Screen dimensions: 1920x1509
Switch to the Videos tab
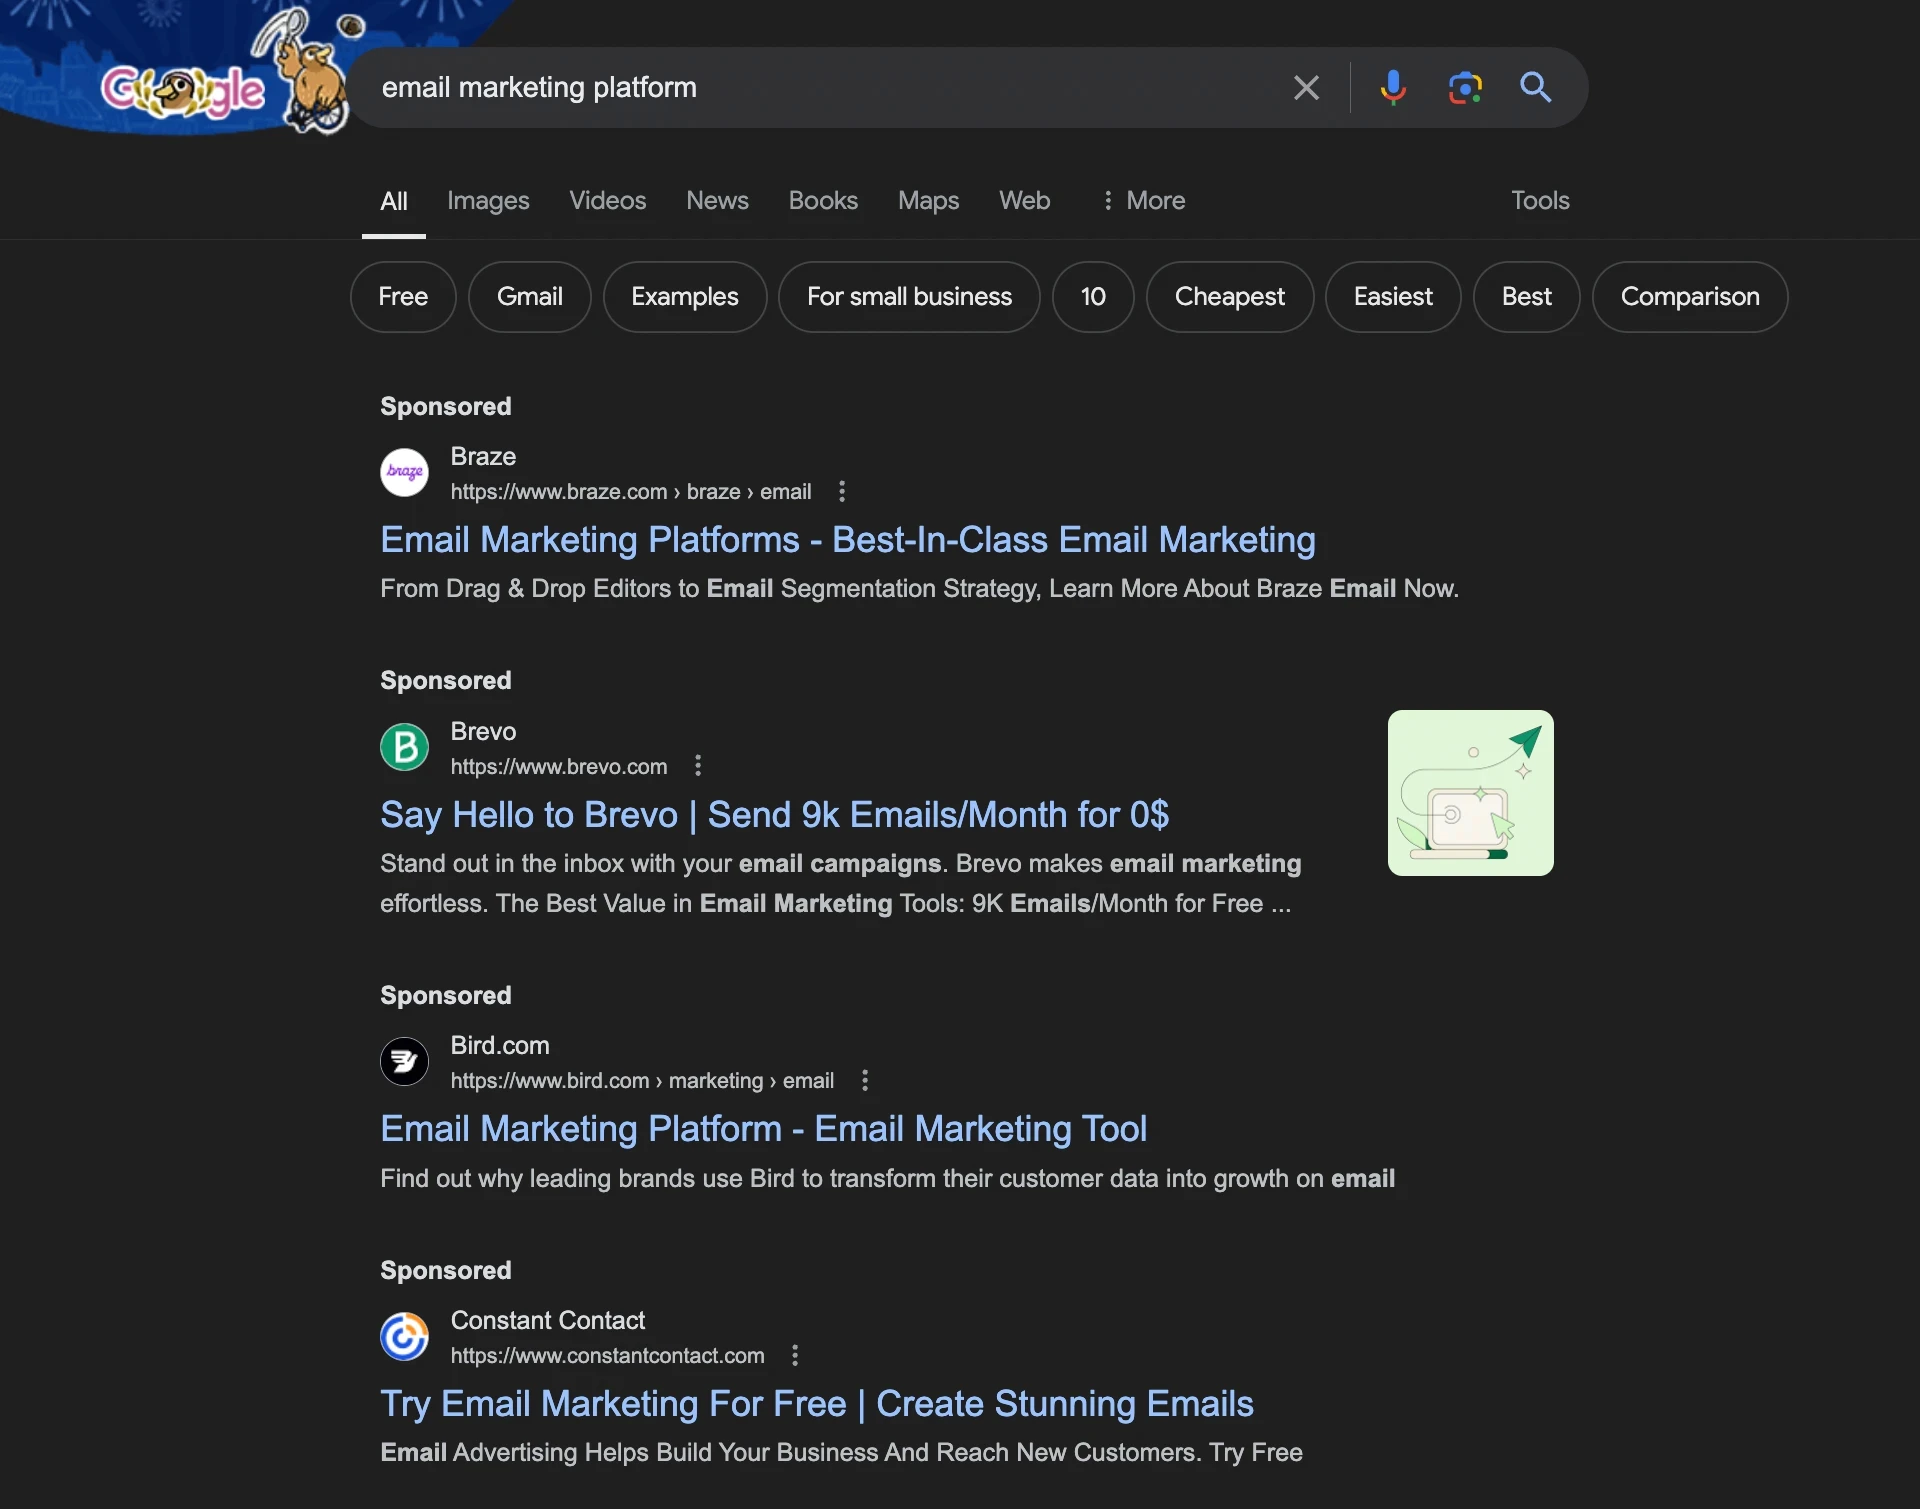pyautogui.click(x=608, y=201)
